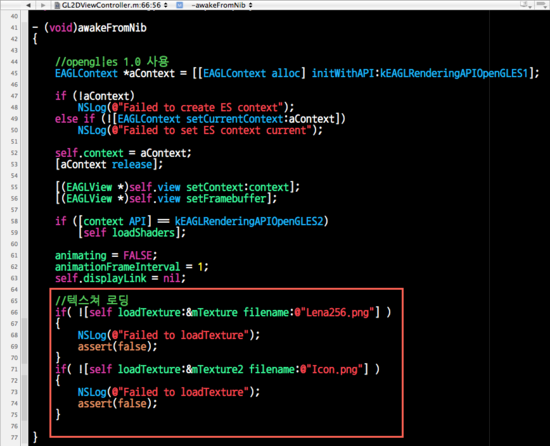Click the animating = FALSE; line
The width and height of the screenshot is (550, 446).
pyautogui.click(x=106, y=255)
